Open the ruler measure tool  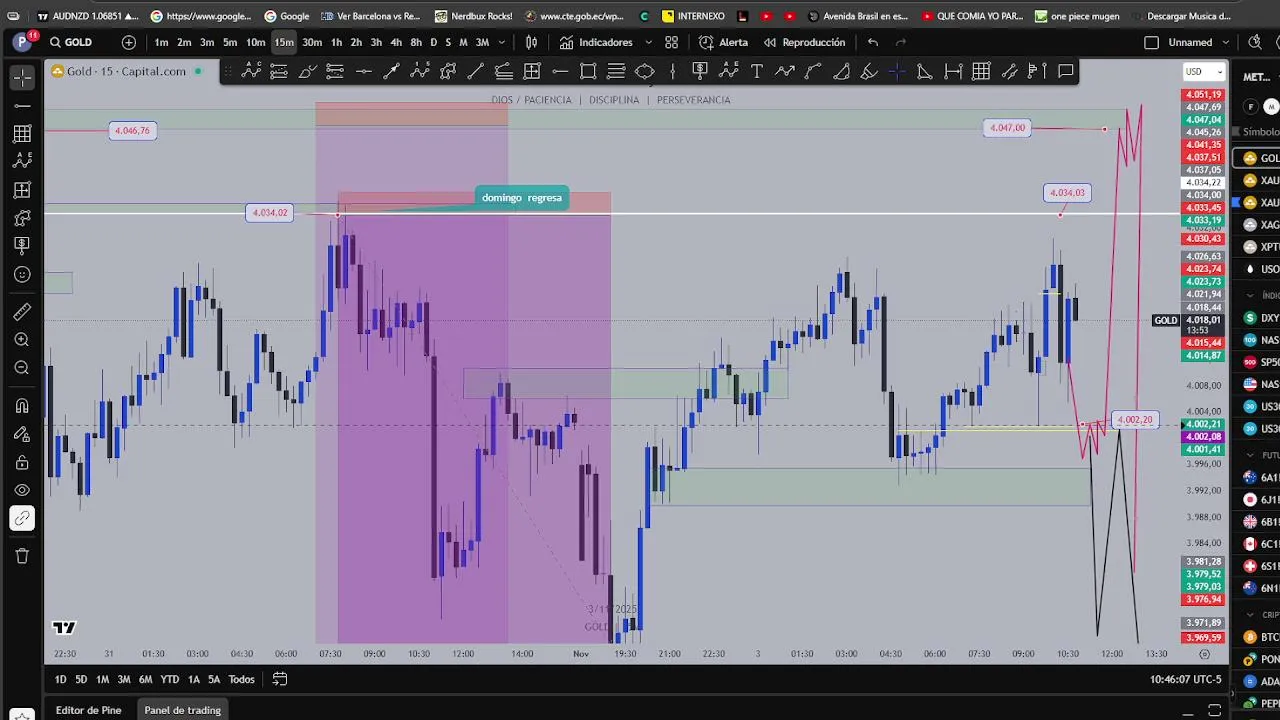(x=22, y=312)
